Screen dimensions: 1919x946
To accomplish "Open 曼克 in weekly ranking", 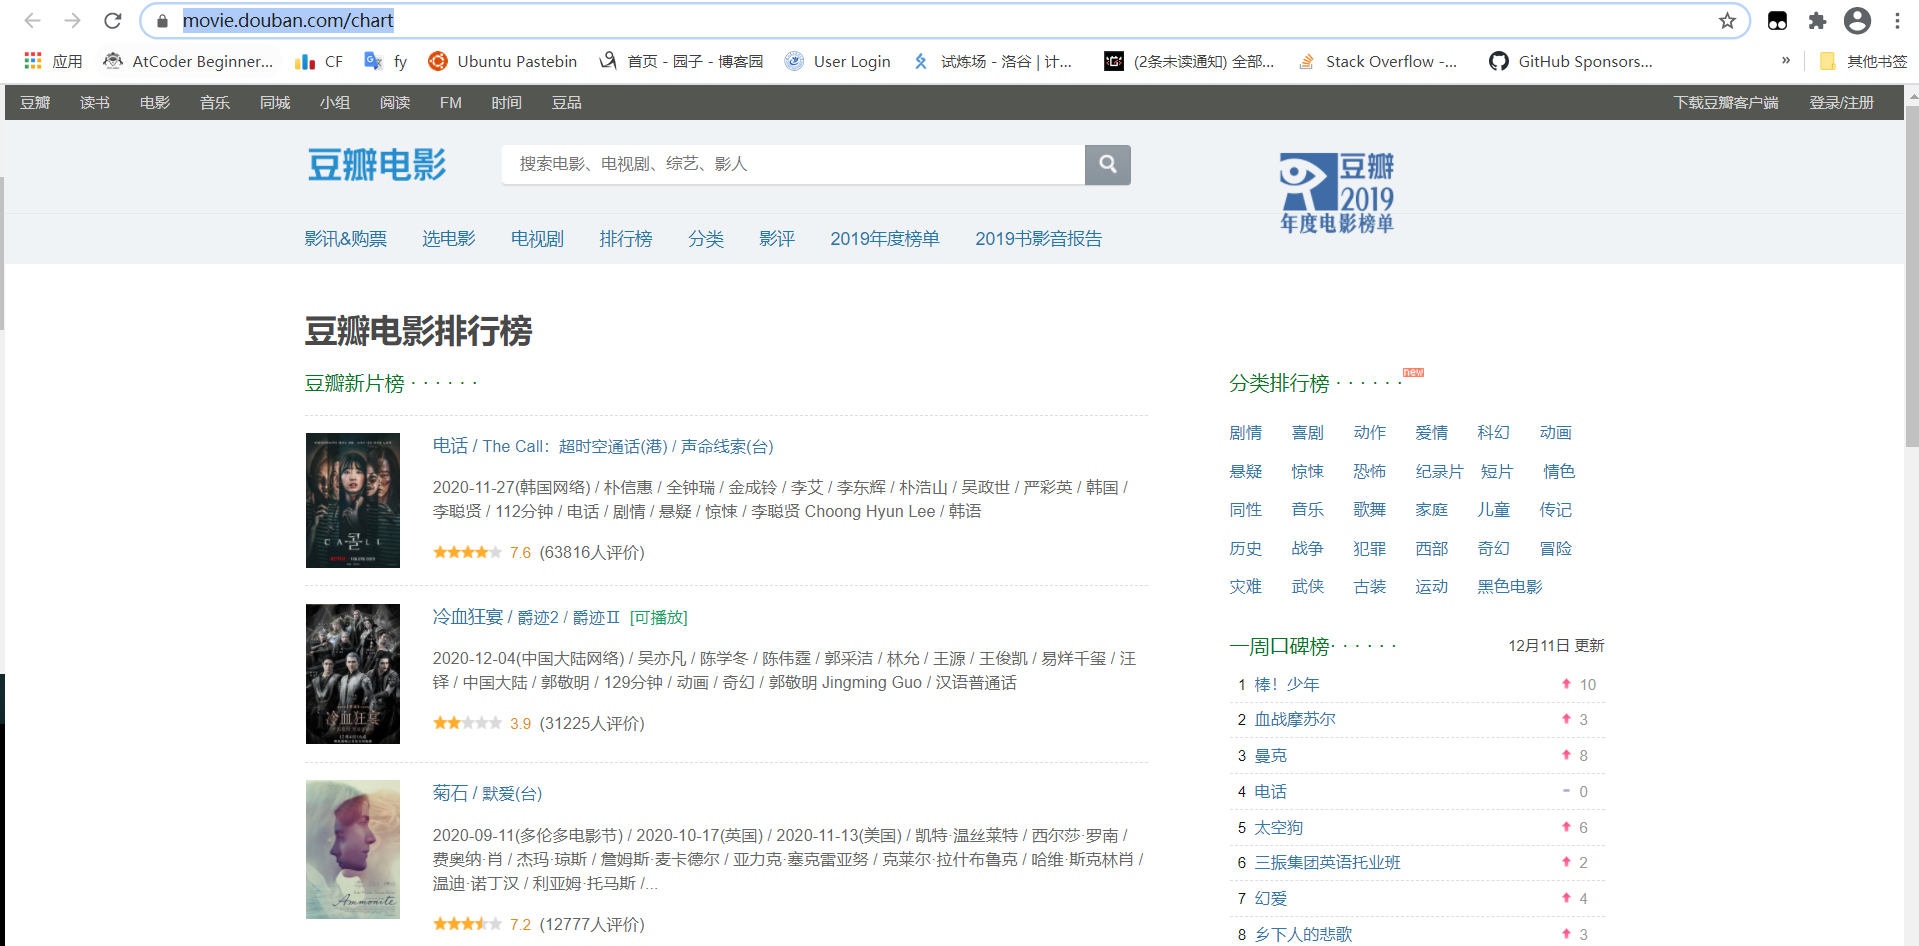I will 1270,755.
